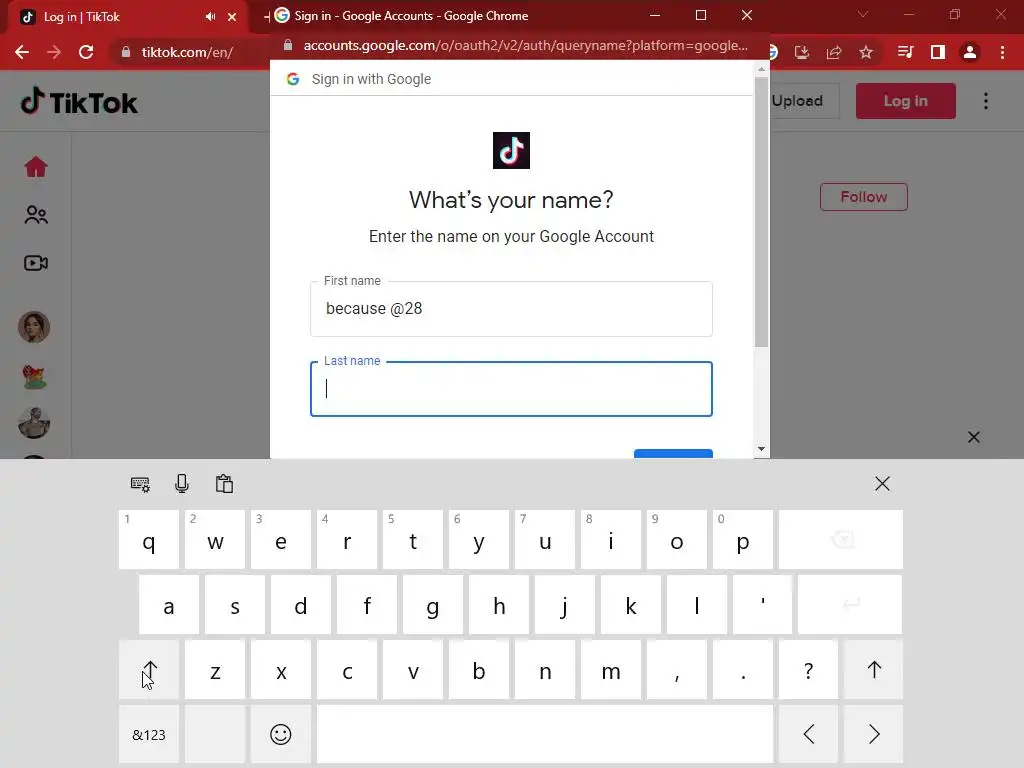The width and height of the screenshot is (1024, 768).
Task: Click the blue Next button in Google dialog
Action: pos(673,454)
